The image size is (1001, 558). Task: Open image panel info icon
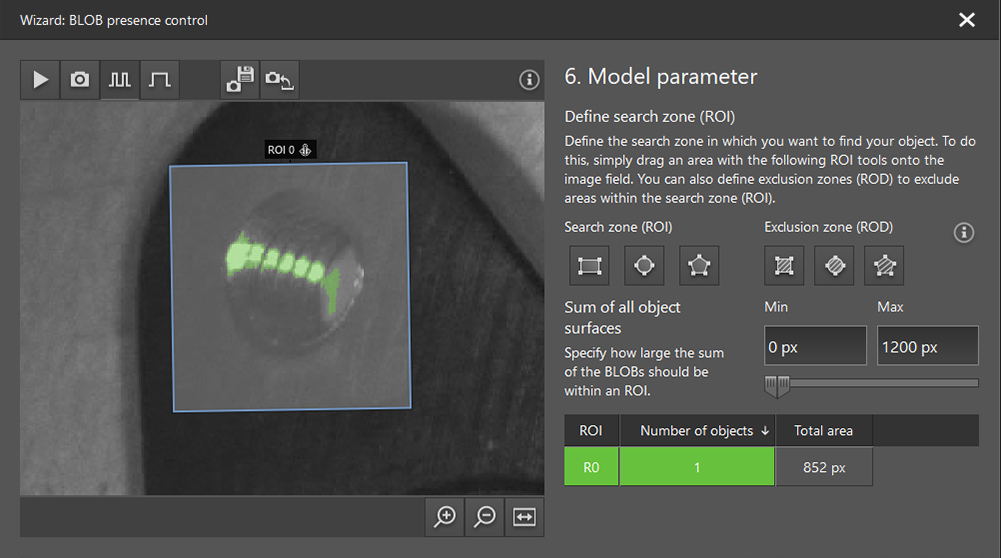(529, 81)
